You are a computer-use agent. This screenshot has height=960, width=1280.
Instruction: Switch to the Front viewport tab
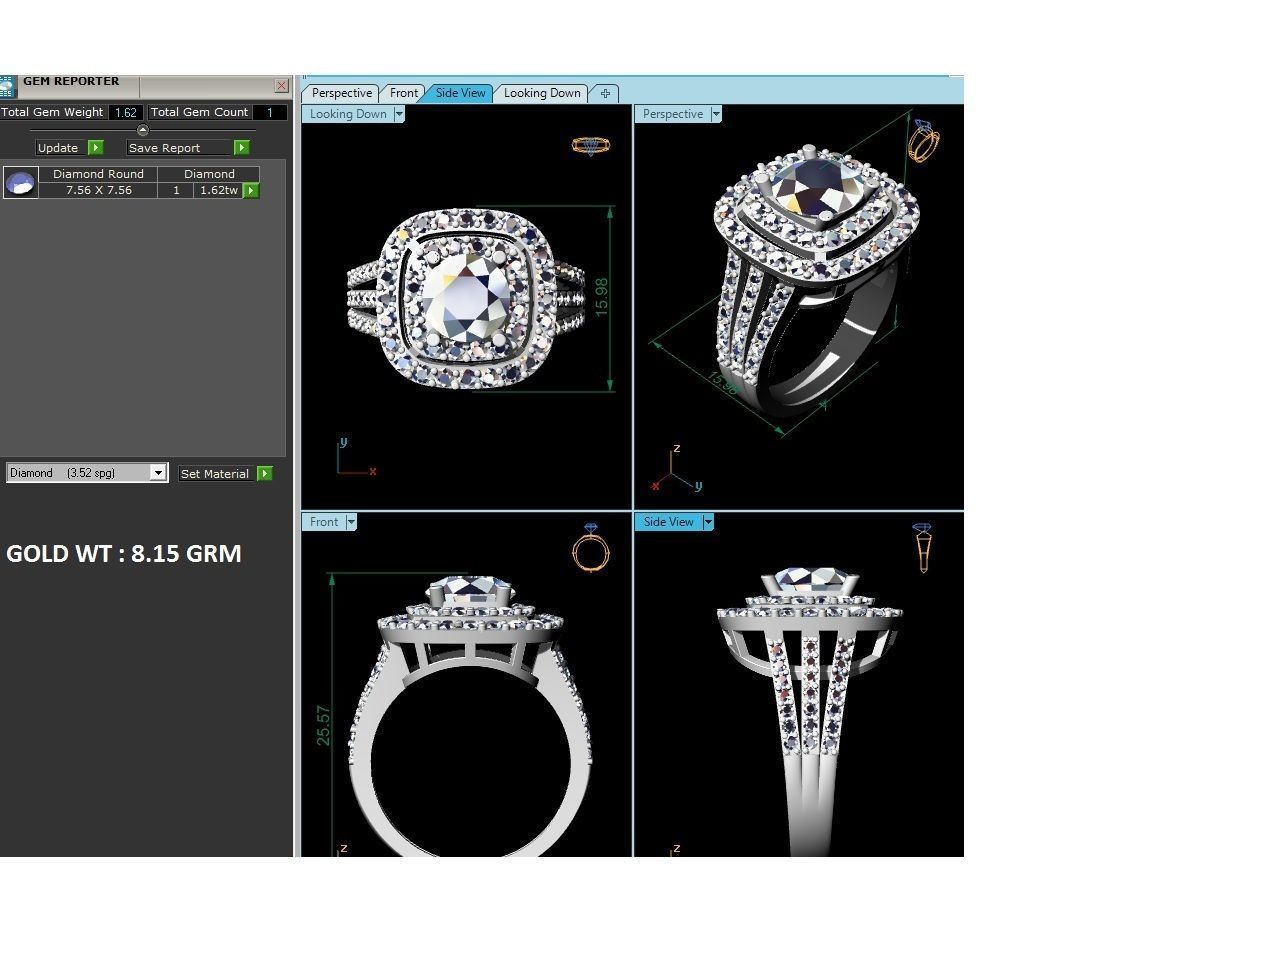[x=404, y=93]
